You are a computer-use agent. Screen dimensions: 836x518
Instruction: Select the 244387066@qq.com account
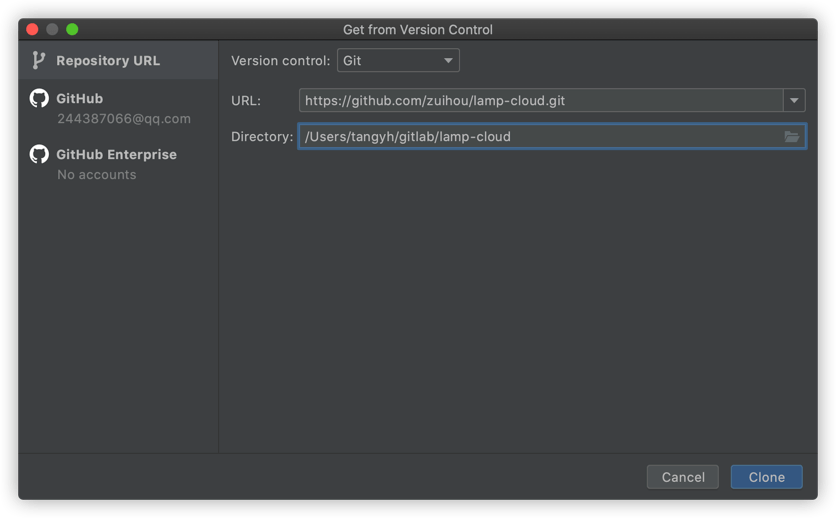click(123, 118)
